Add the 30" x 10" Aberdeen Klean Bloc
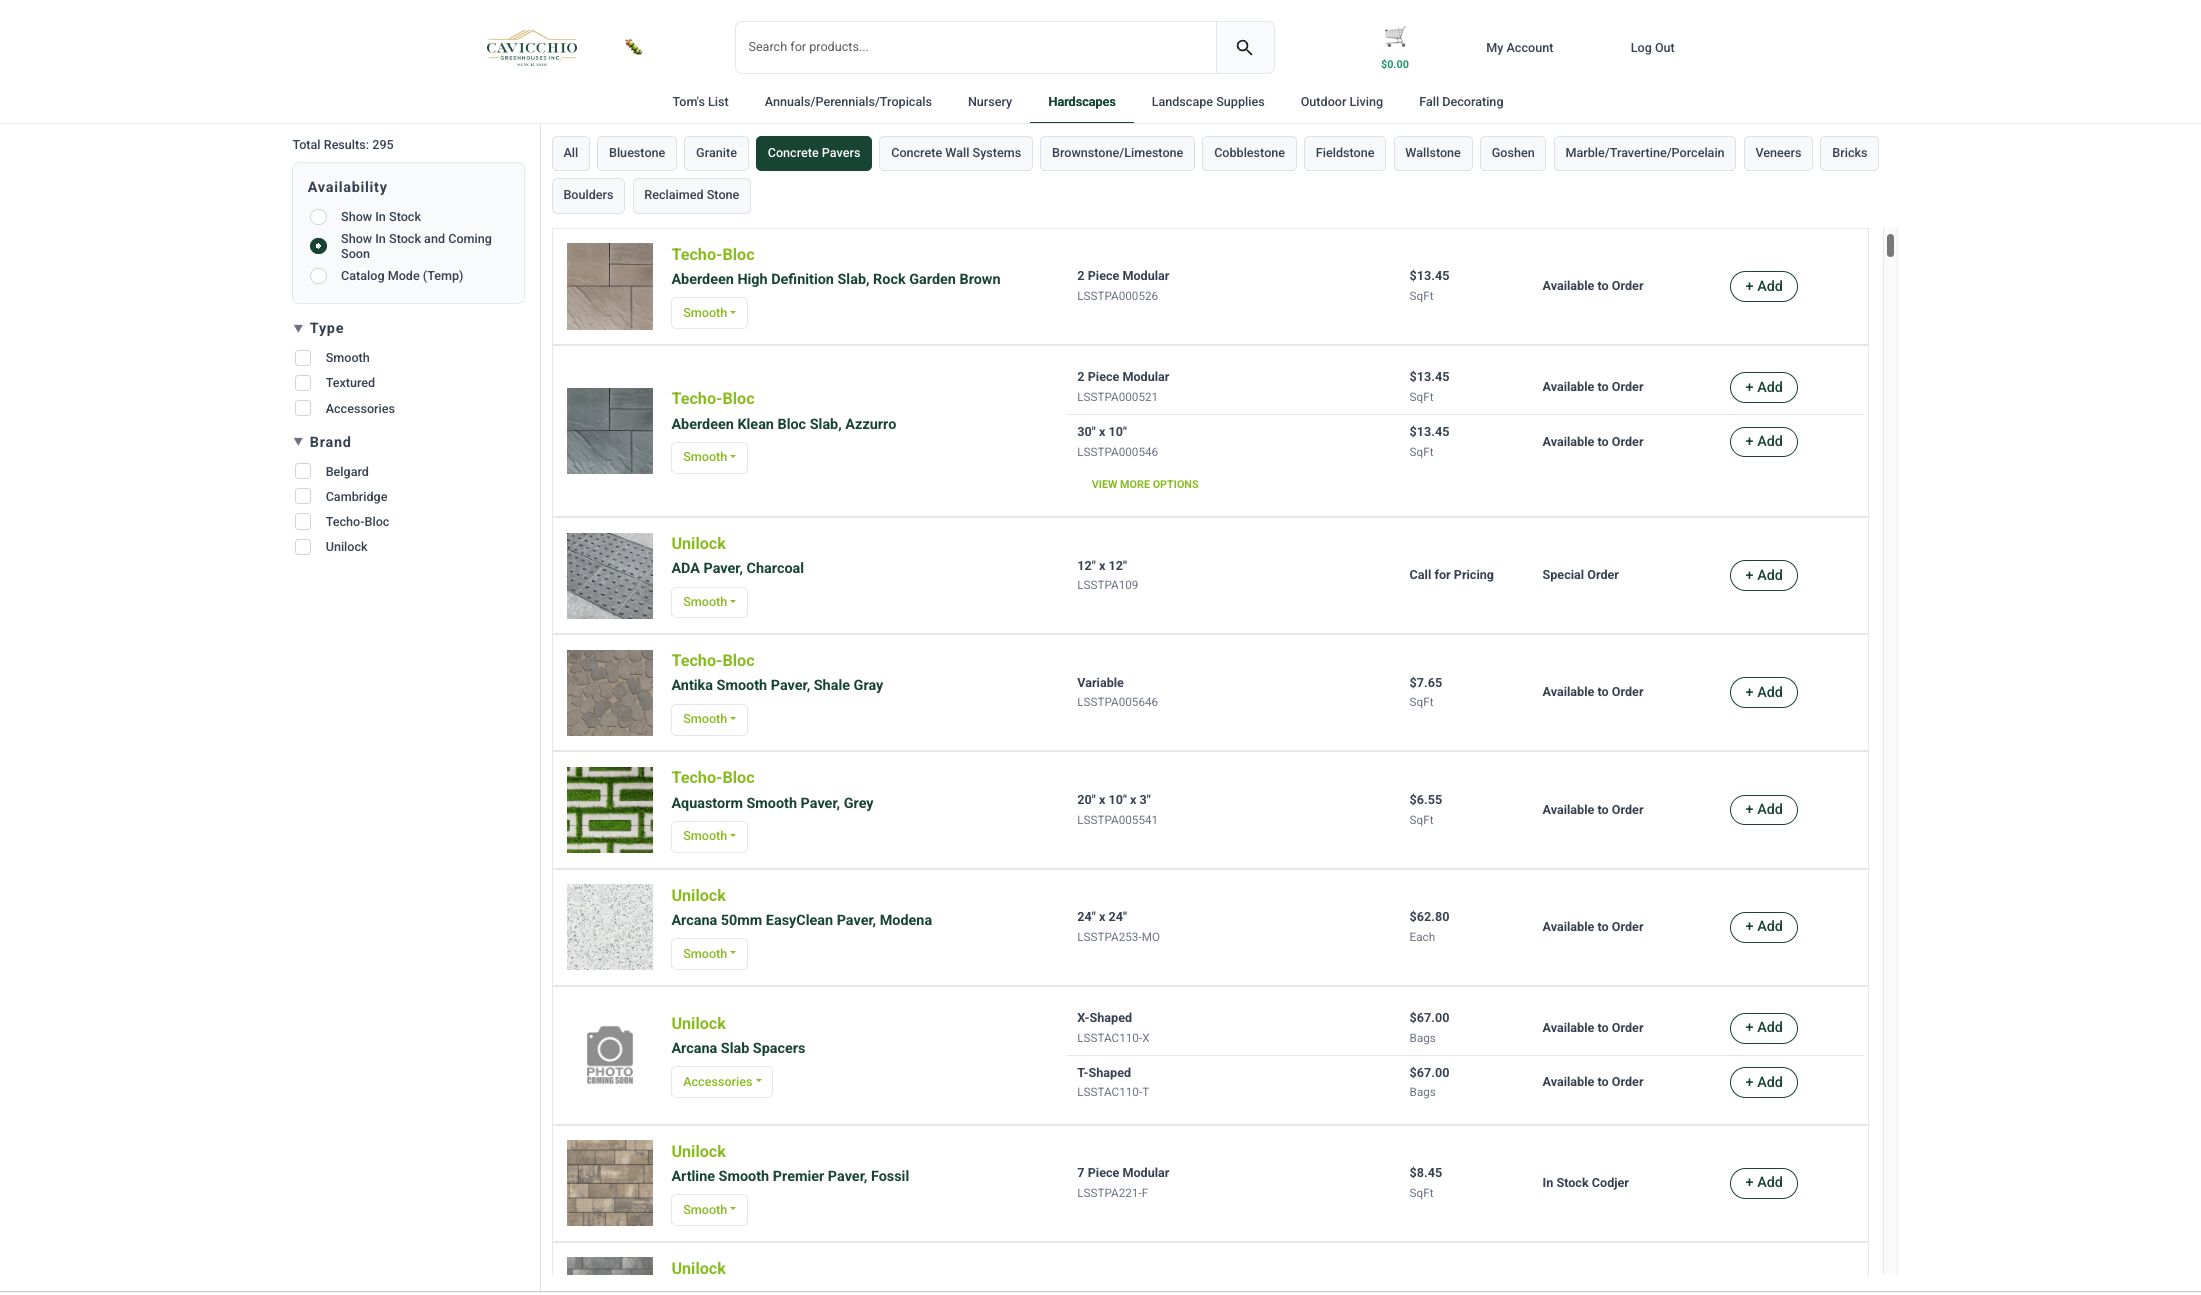Viewport: 2201px width, 1295px height. pyautogui.click(x=1764, y=442)
